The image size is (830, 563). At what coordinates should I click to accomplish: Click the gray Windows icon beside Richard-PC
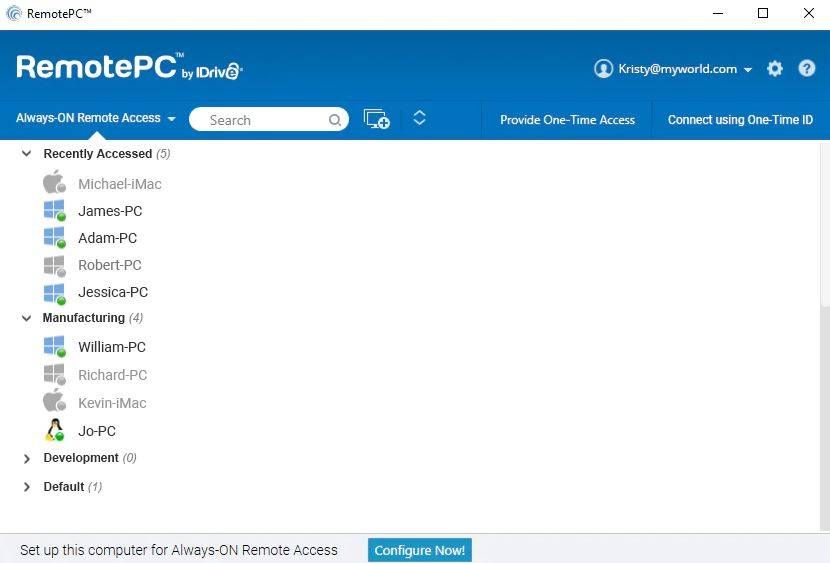click(x=55, y=374)
